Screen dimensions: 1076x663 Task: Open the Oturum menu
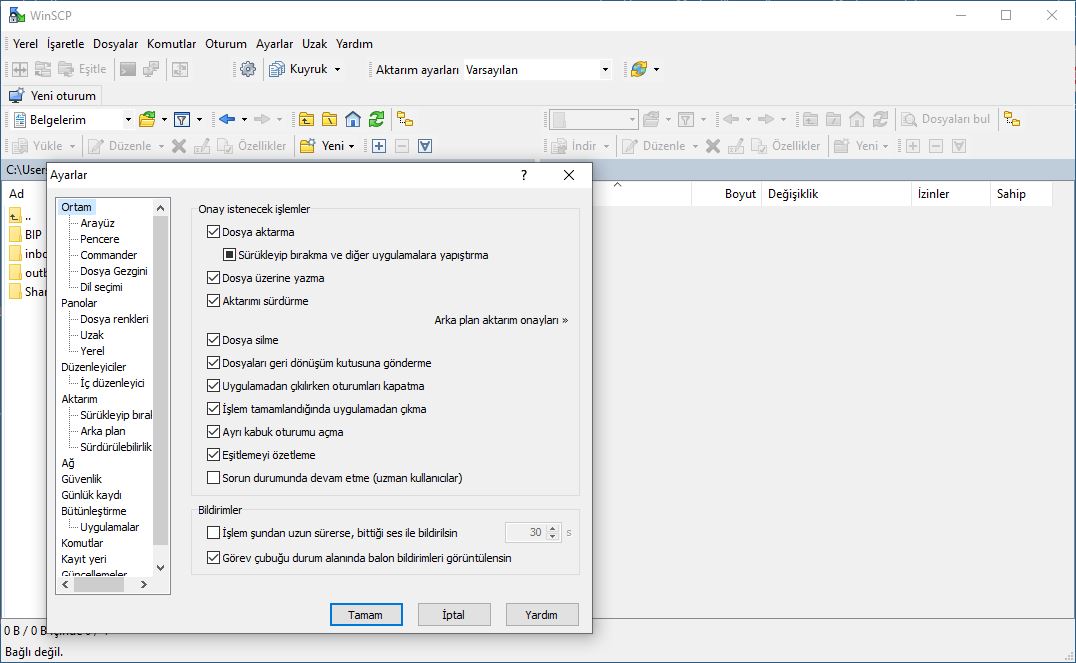[226, 44]
